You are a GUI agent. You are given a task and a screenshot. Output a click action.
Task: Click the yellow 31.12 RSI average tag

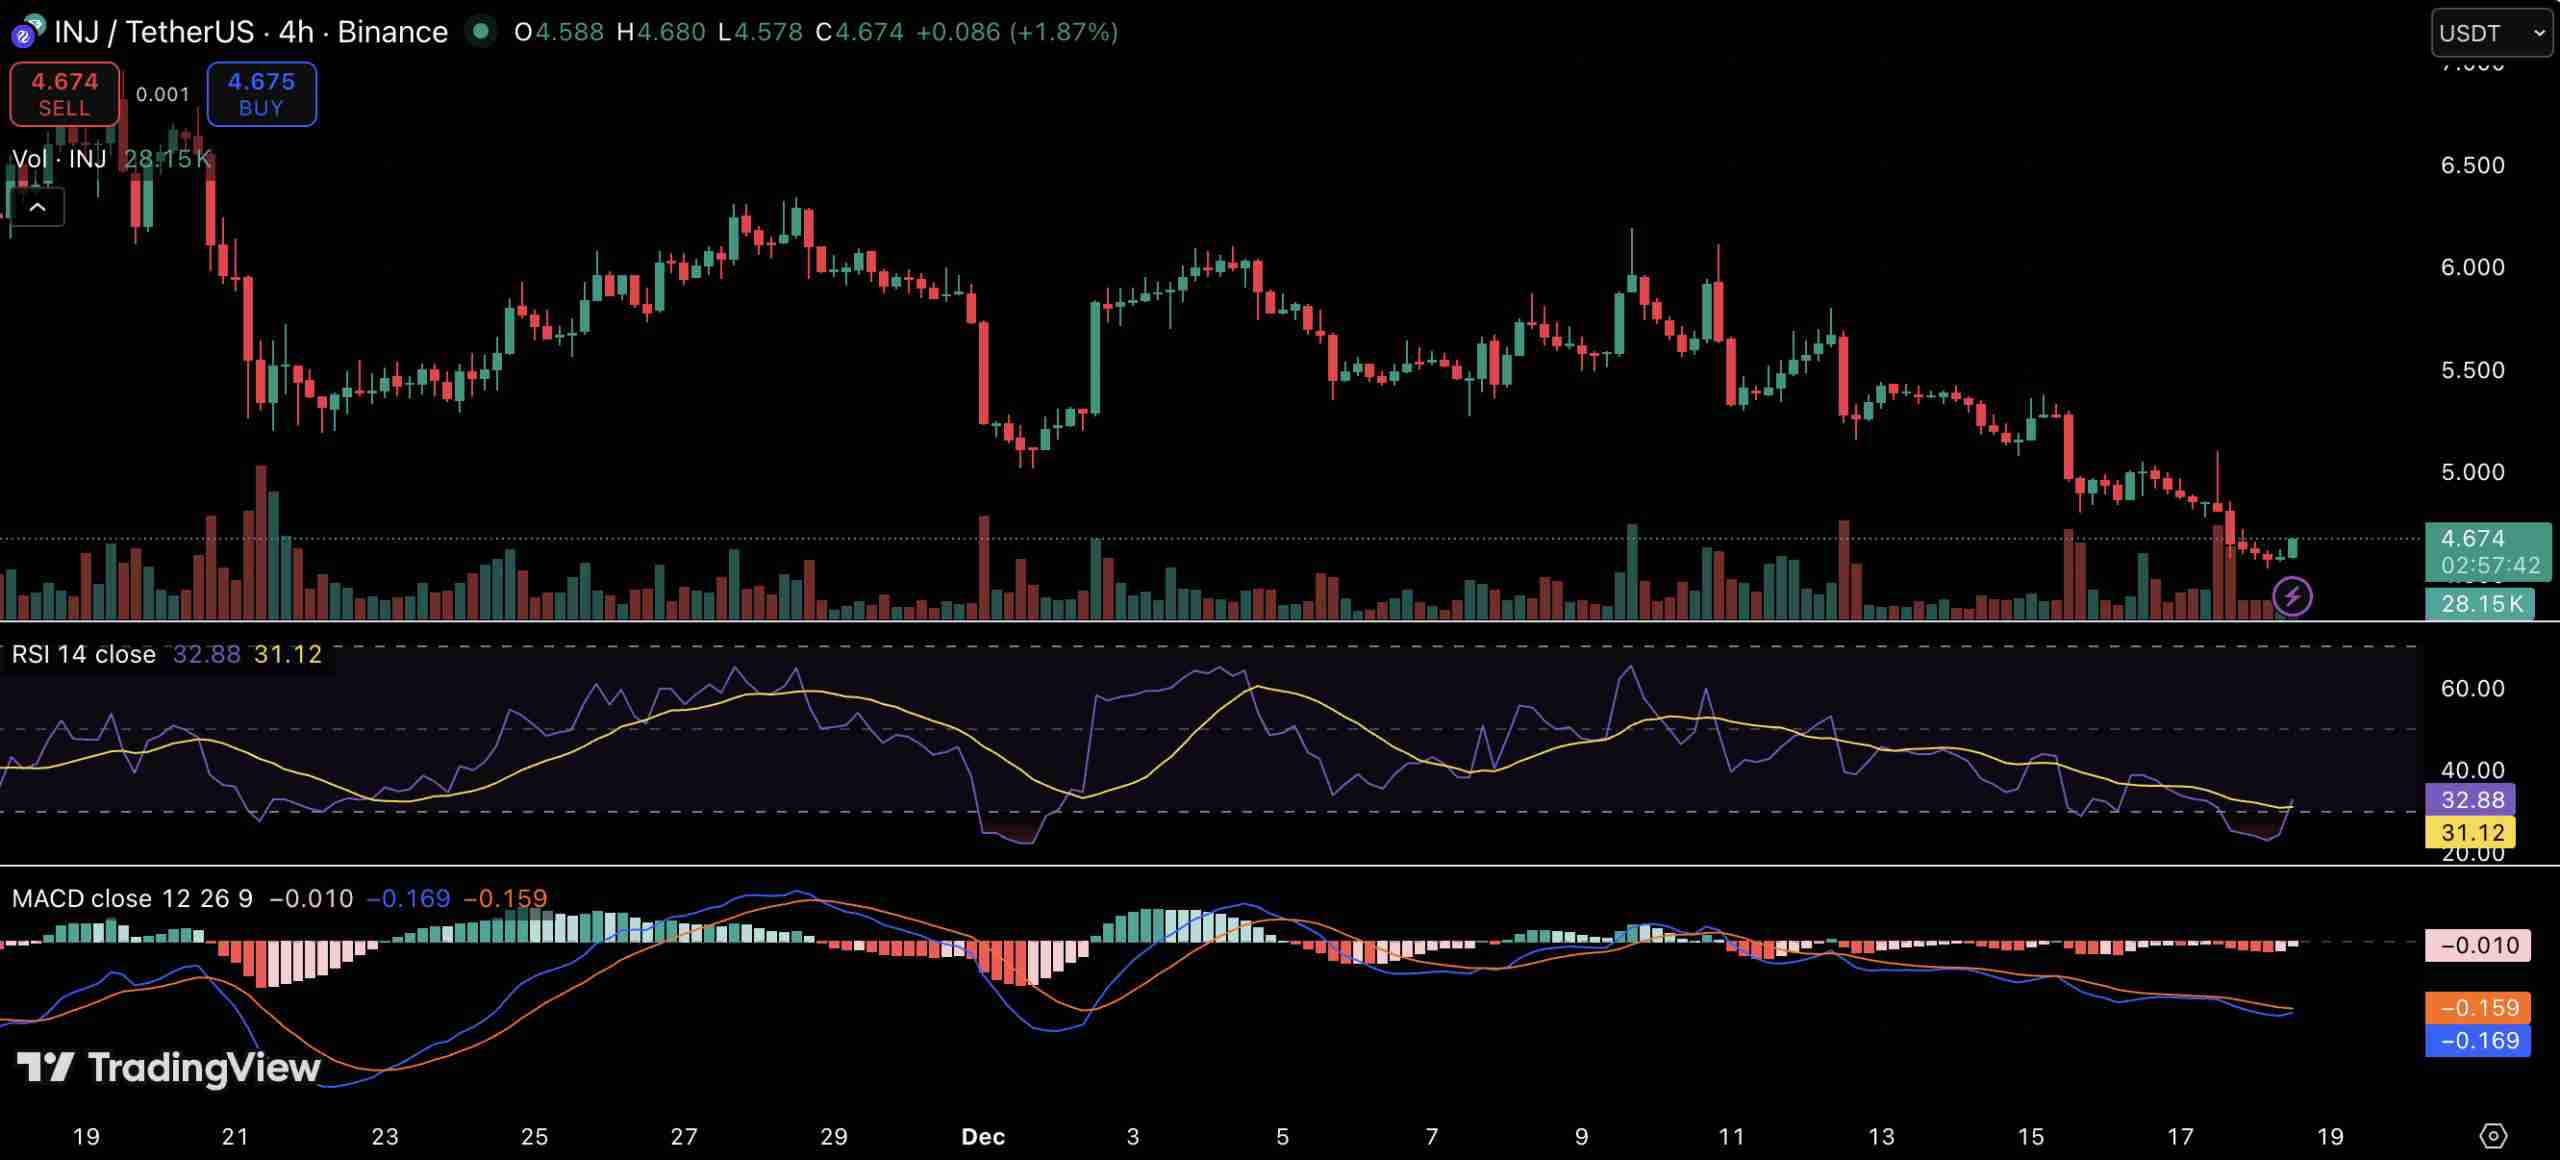[x=2470, y=832]
